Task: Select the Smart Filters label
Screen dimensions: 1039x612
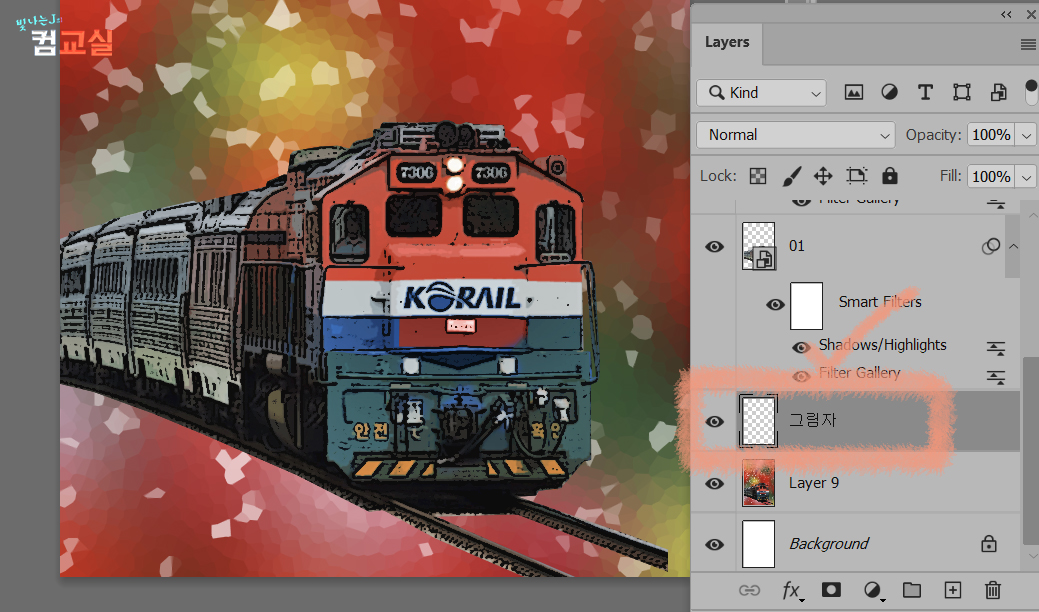Action: 880,302
